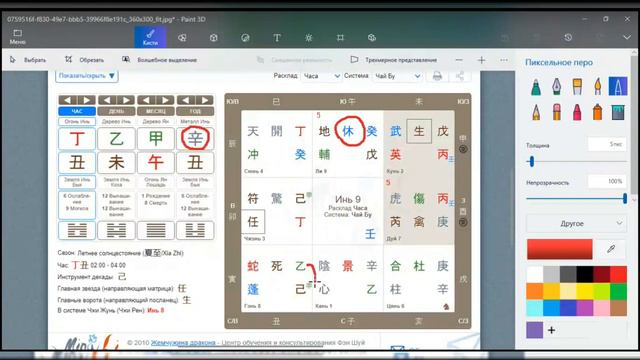Screen dimensions: 640x360
Task: Open the three-dots more options menu
Action: click(504, 60)
